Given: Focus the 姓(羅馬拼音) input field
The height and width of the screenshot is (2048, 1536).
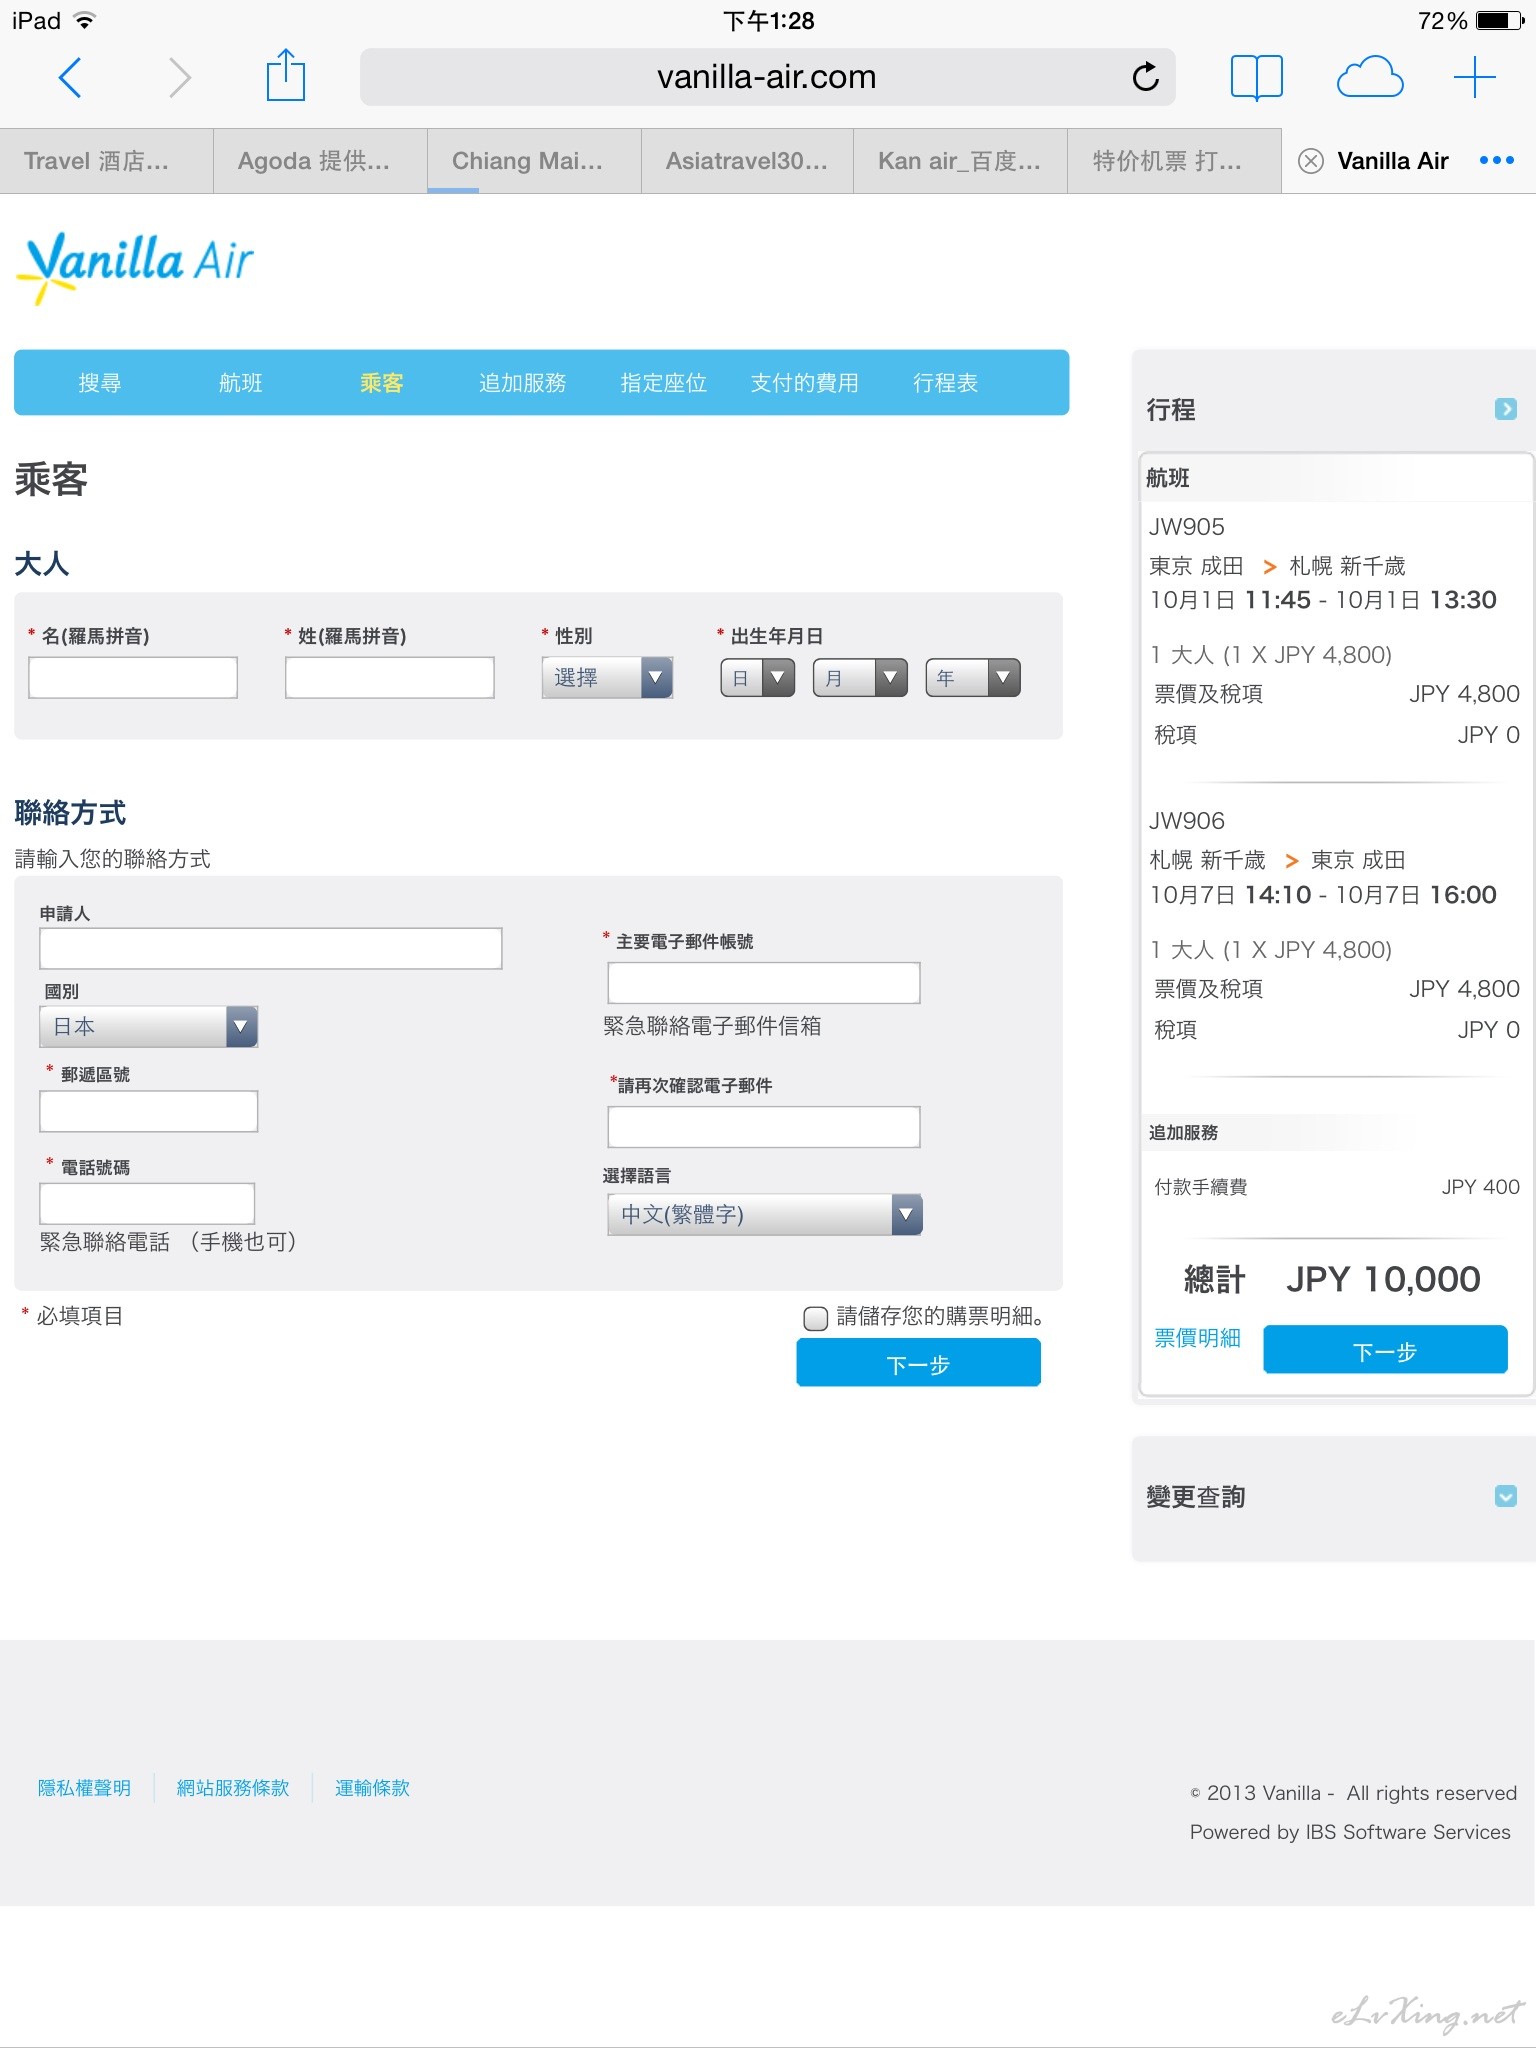Looking at the screenshot, I should (x=390, y=677).
